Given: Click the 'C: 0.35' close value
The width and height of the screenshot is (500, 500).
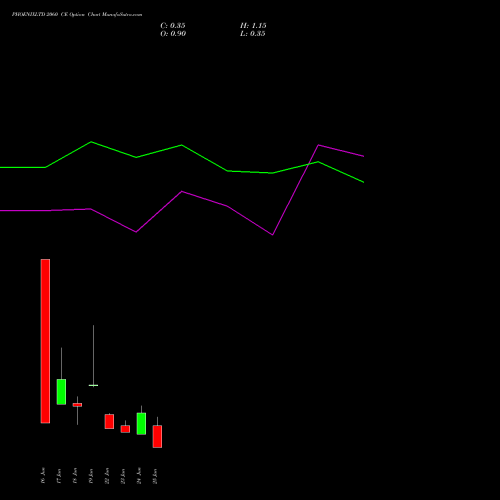Looking at the screenshot, I should [x=173, y=26].
